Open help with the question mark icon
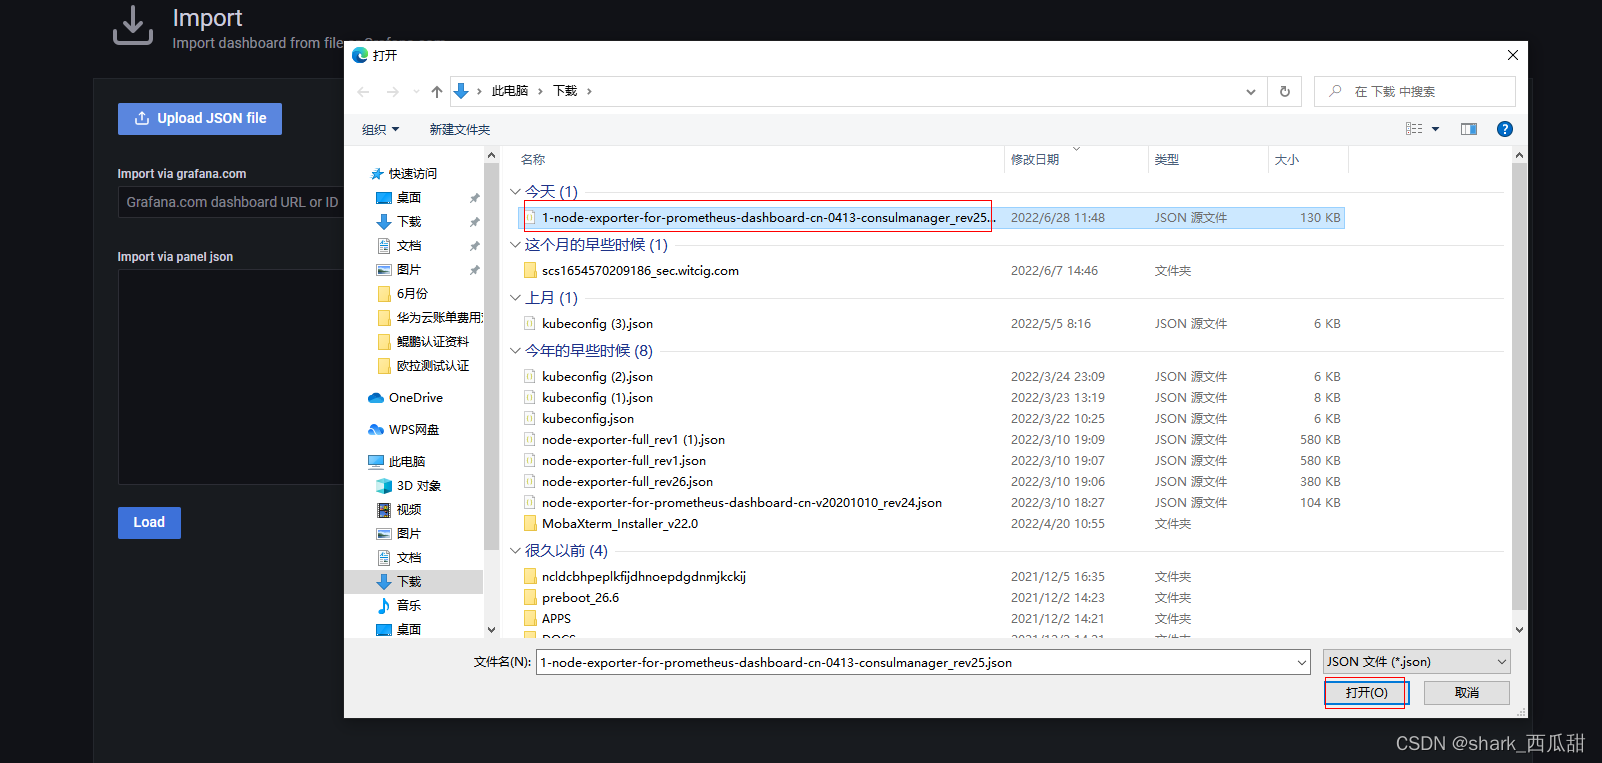Image resolution: width=1602 pixels, height=763 pixels. [1505, 129]
